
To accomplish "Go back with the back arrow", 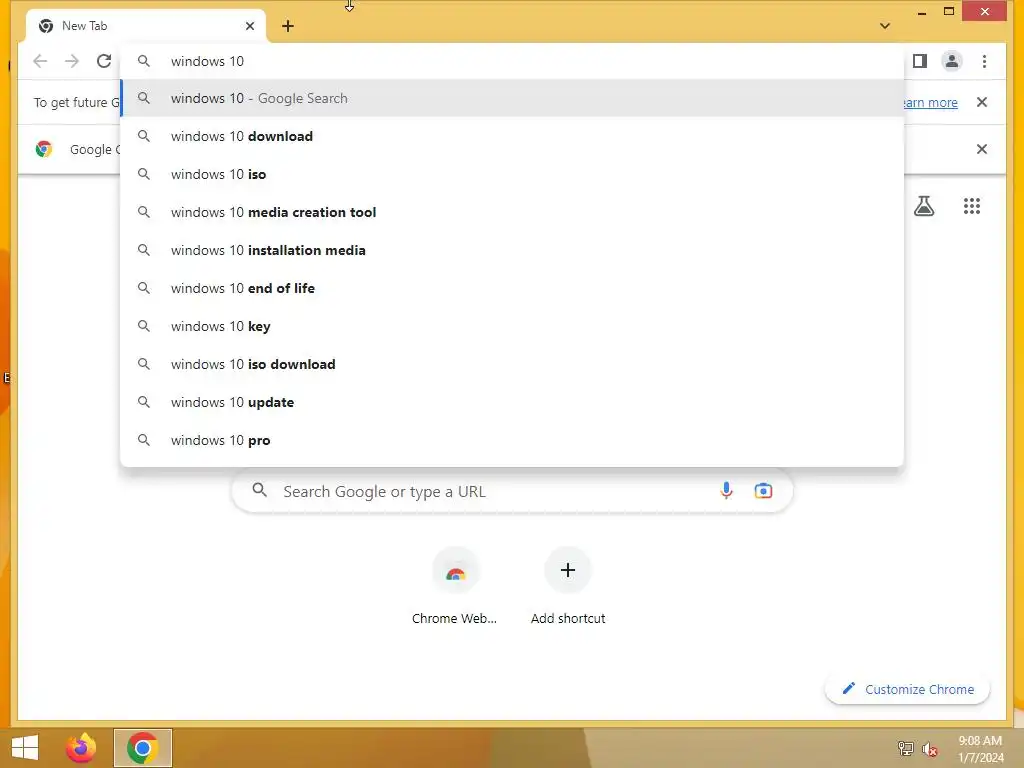I will tap(40, 61).
